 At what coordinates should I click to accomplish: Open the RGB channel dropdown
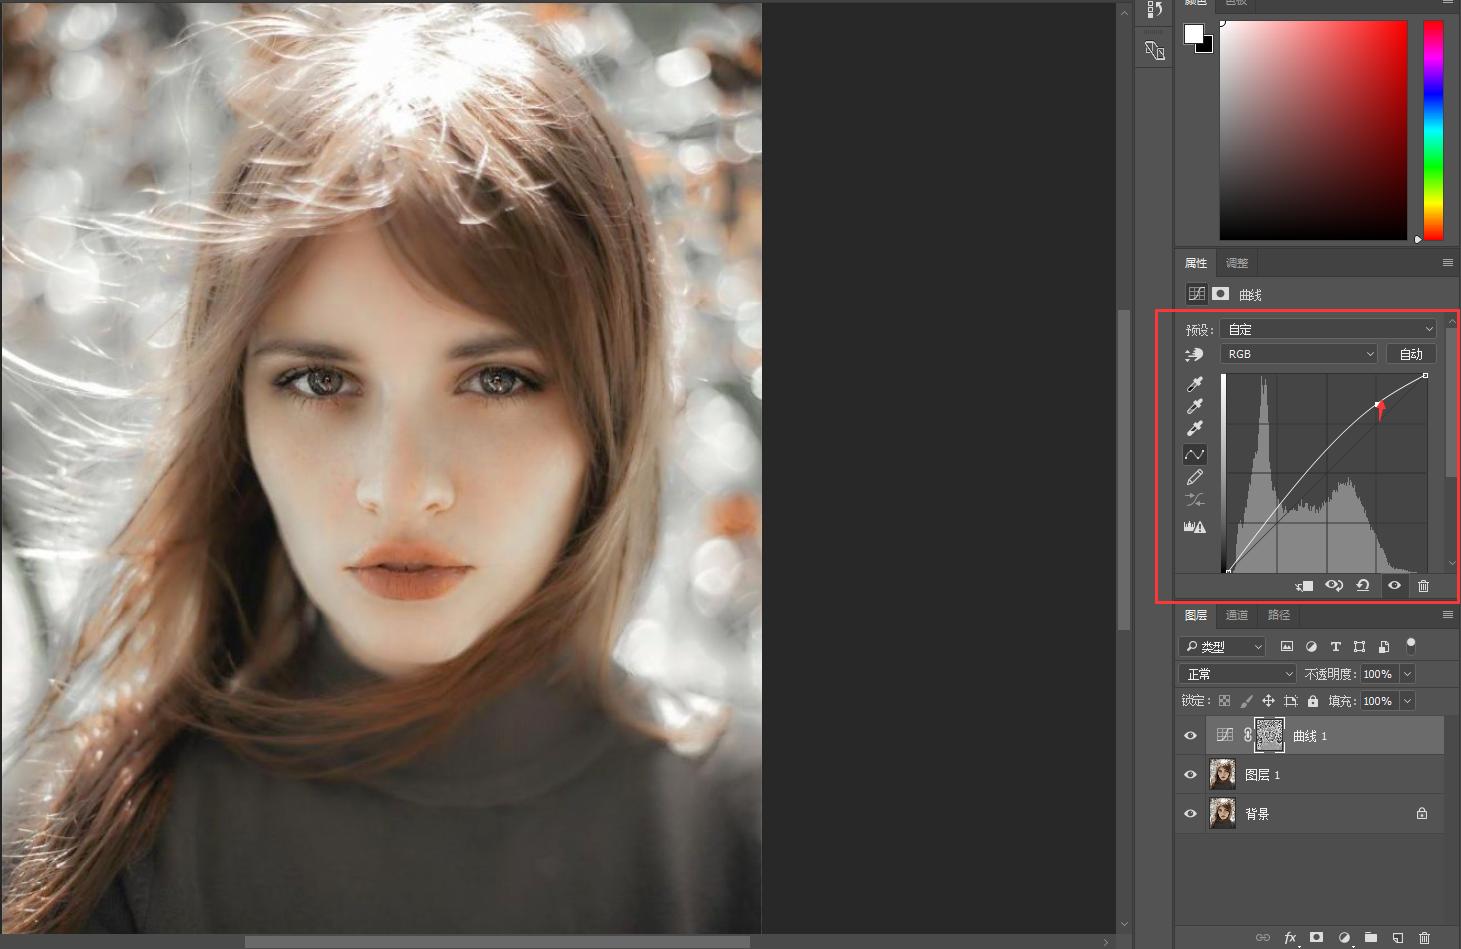pyautogui.click(x=1299, y=354)
